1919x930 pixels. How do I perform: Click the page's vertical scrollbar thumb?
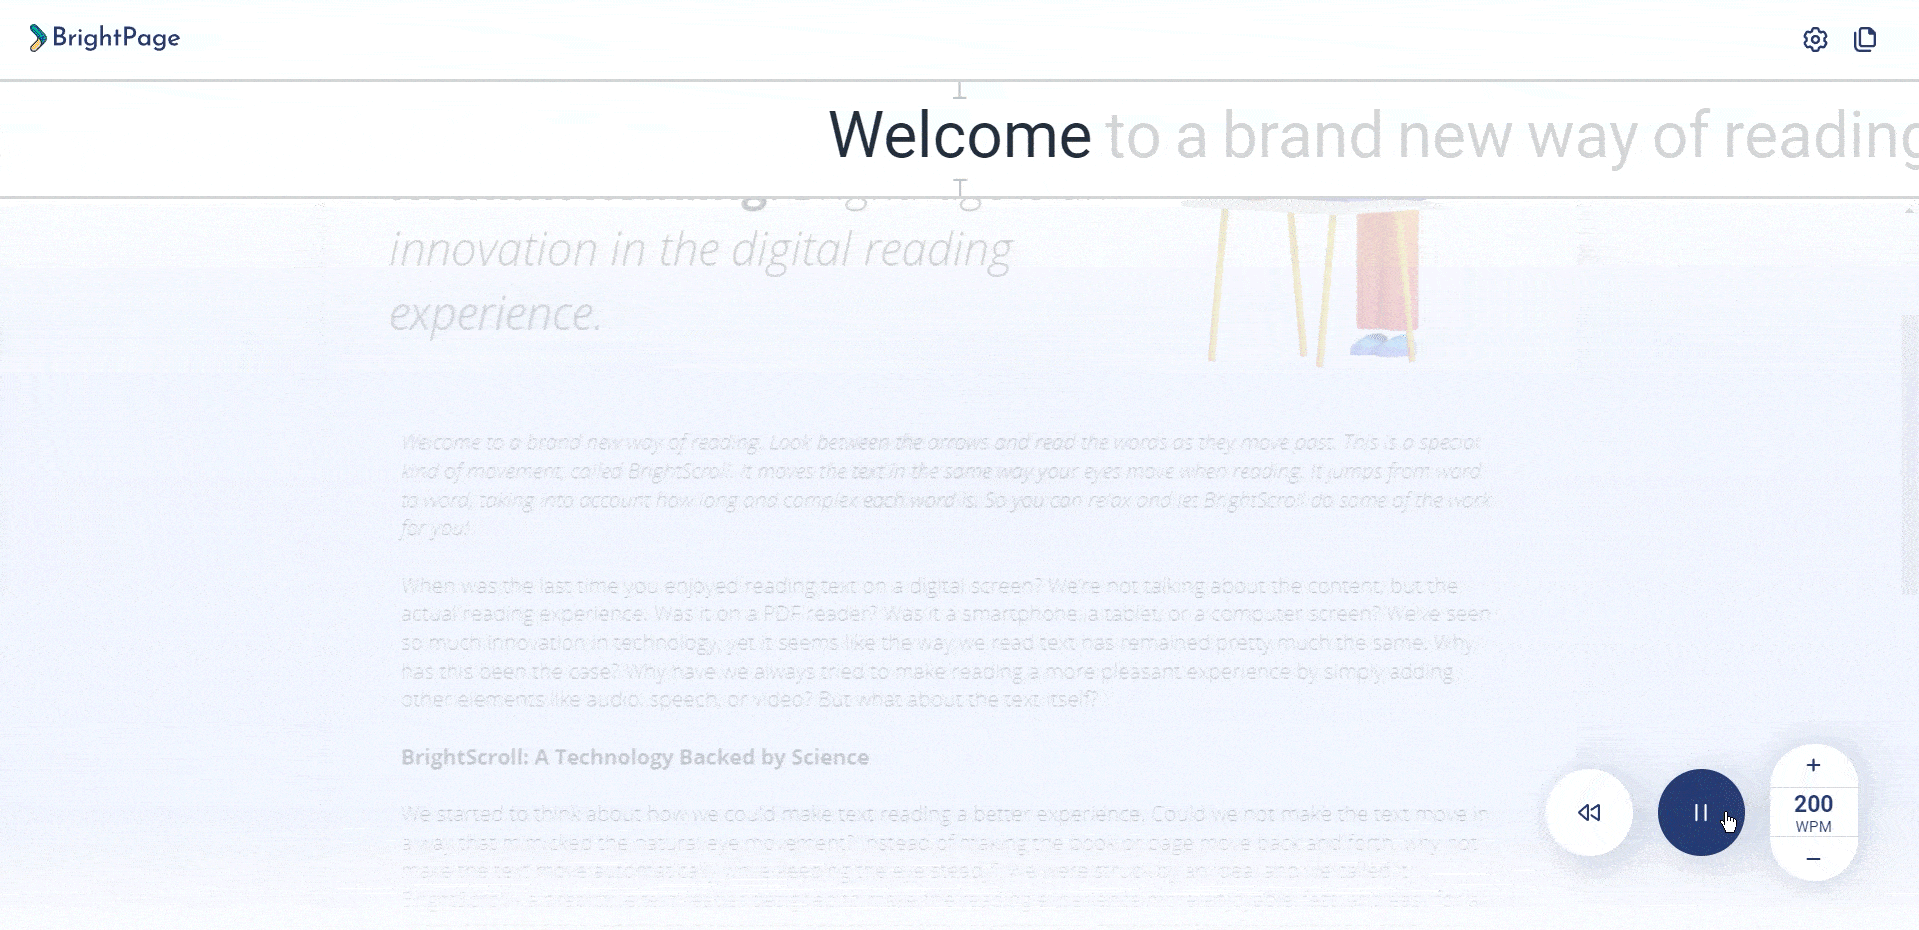[1909, 455]
